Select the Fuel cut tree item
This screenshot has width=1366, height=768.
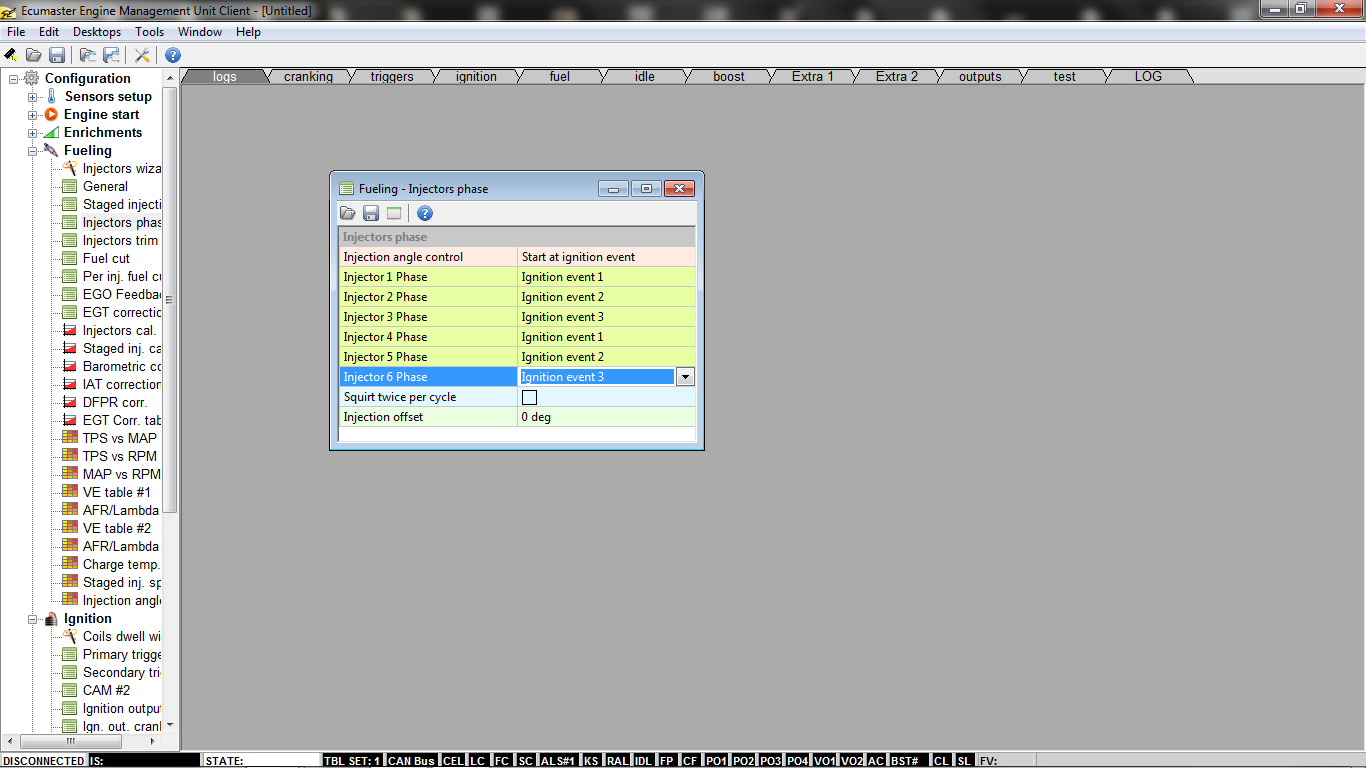coord(106,258)
